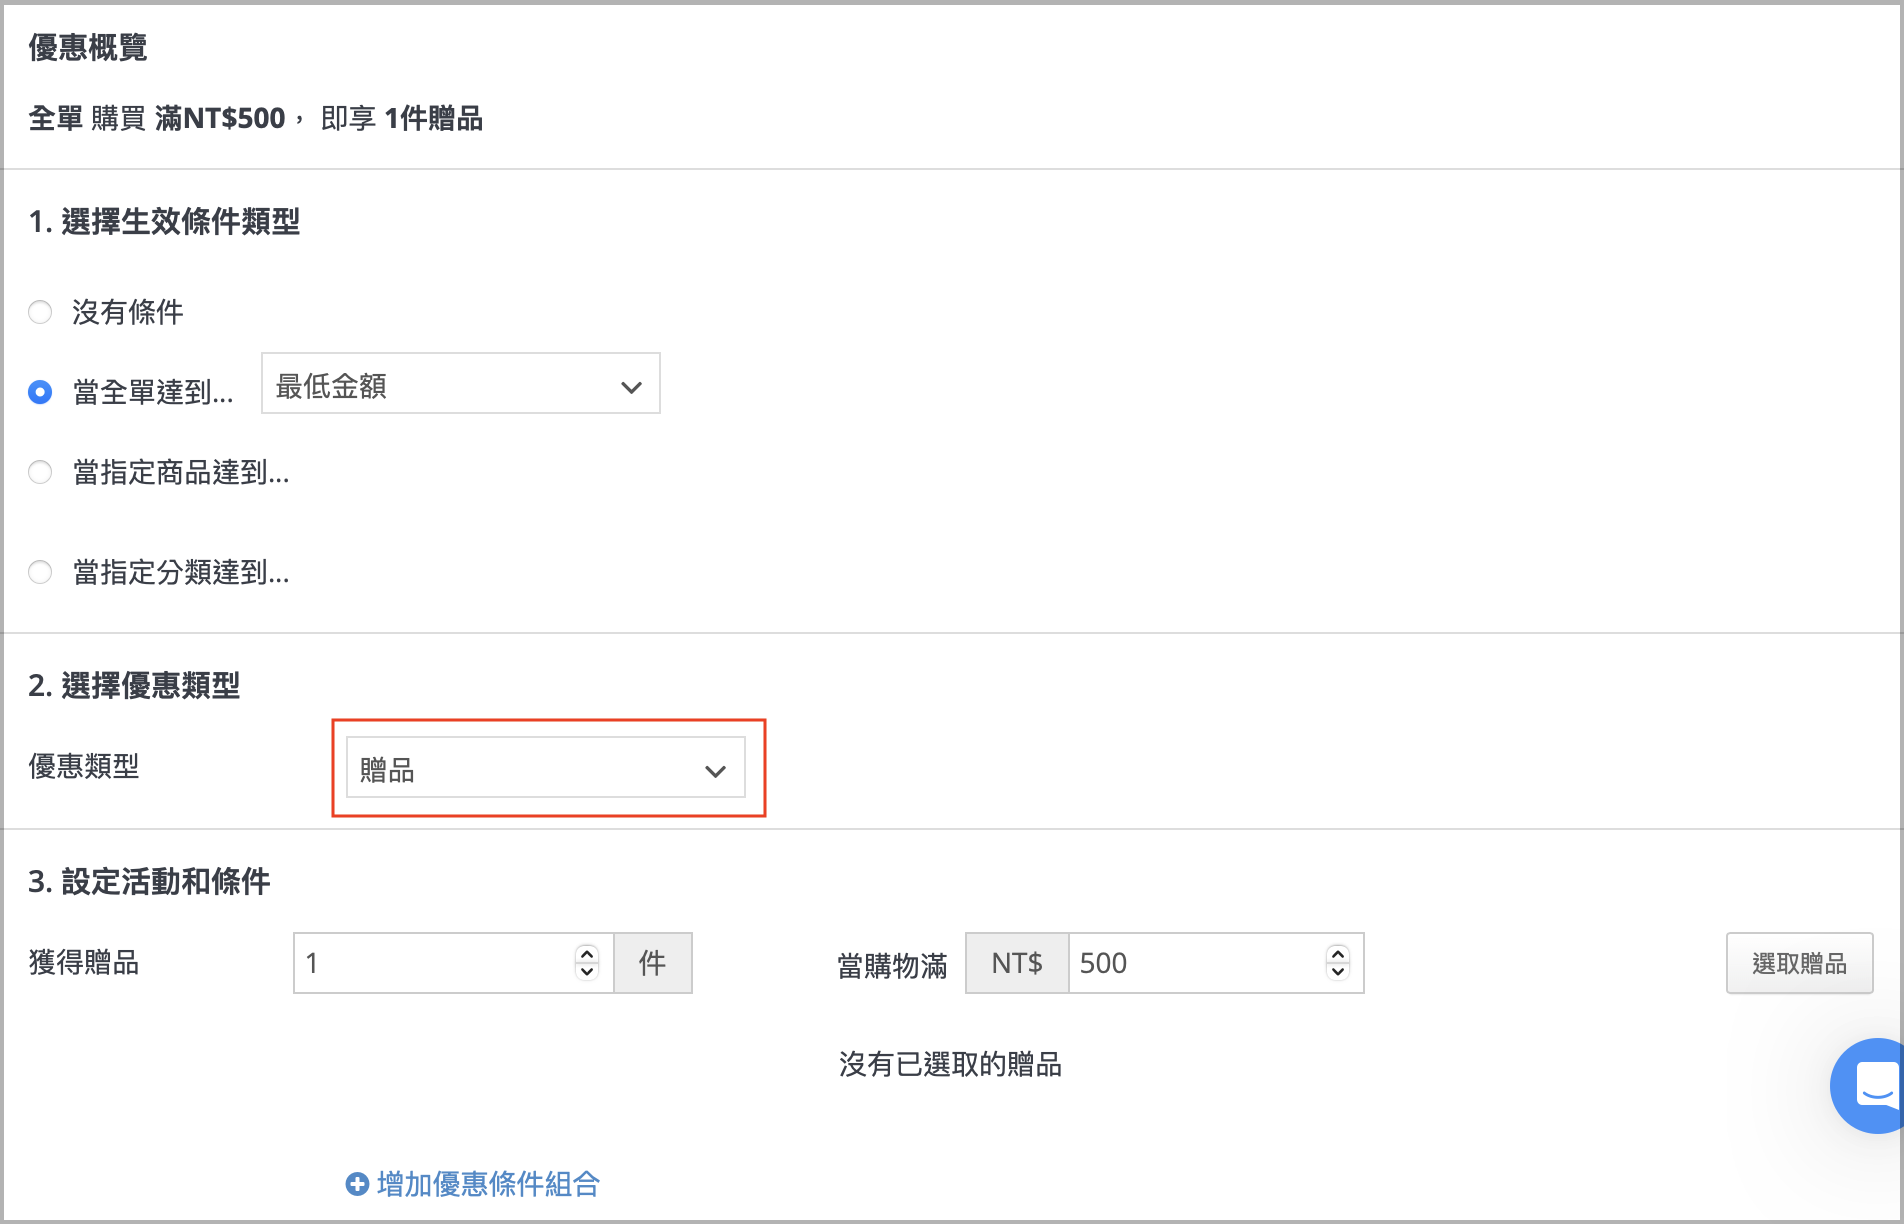Raise the NT$500 amount using up arrow

[x=1338, y=954]
